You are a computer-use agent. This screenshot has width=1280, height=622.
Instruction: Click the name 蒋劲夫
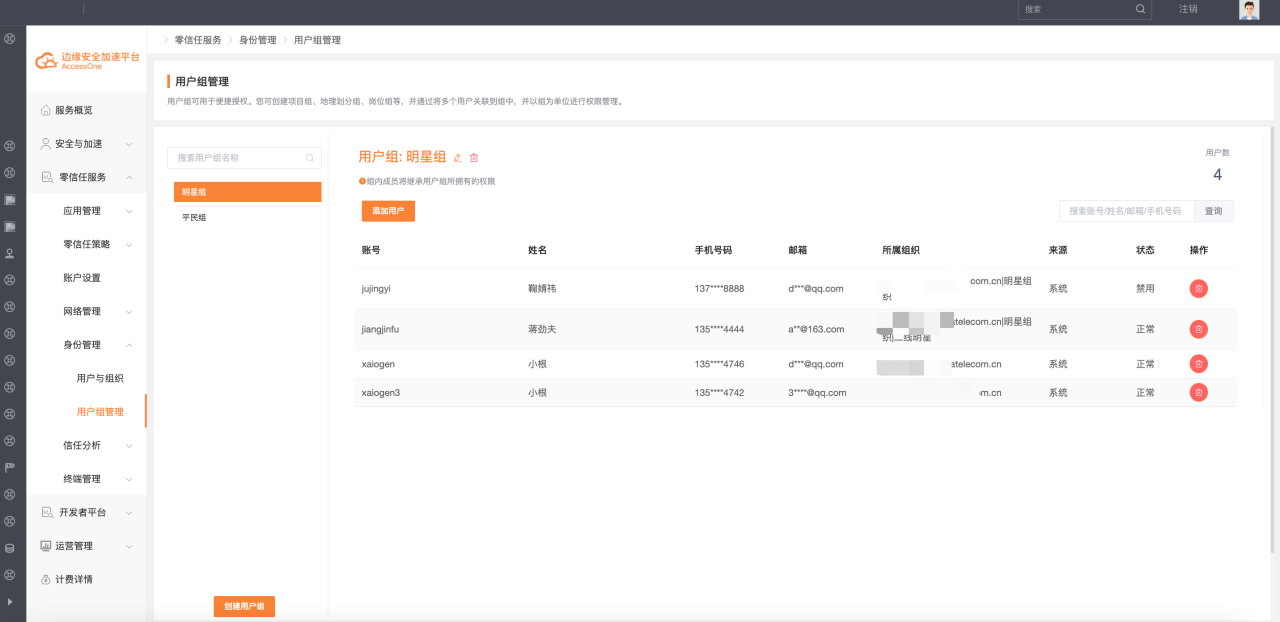click(x=542, y=329)
